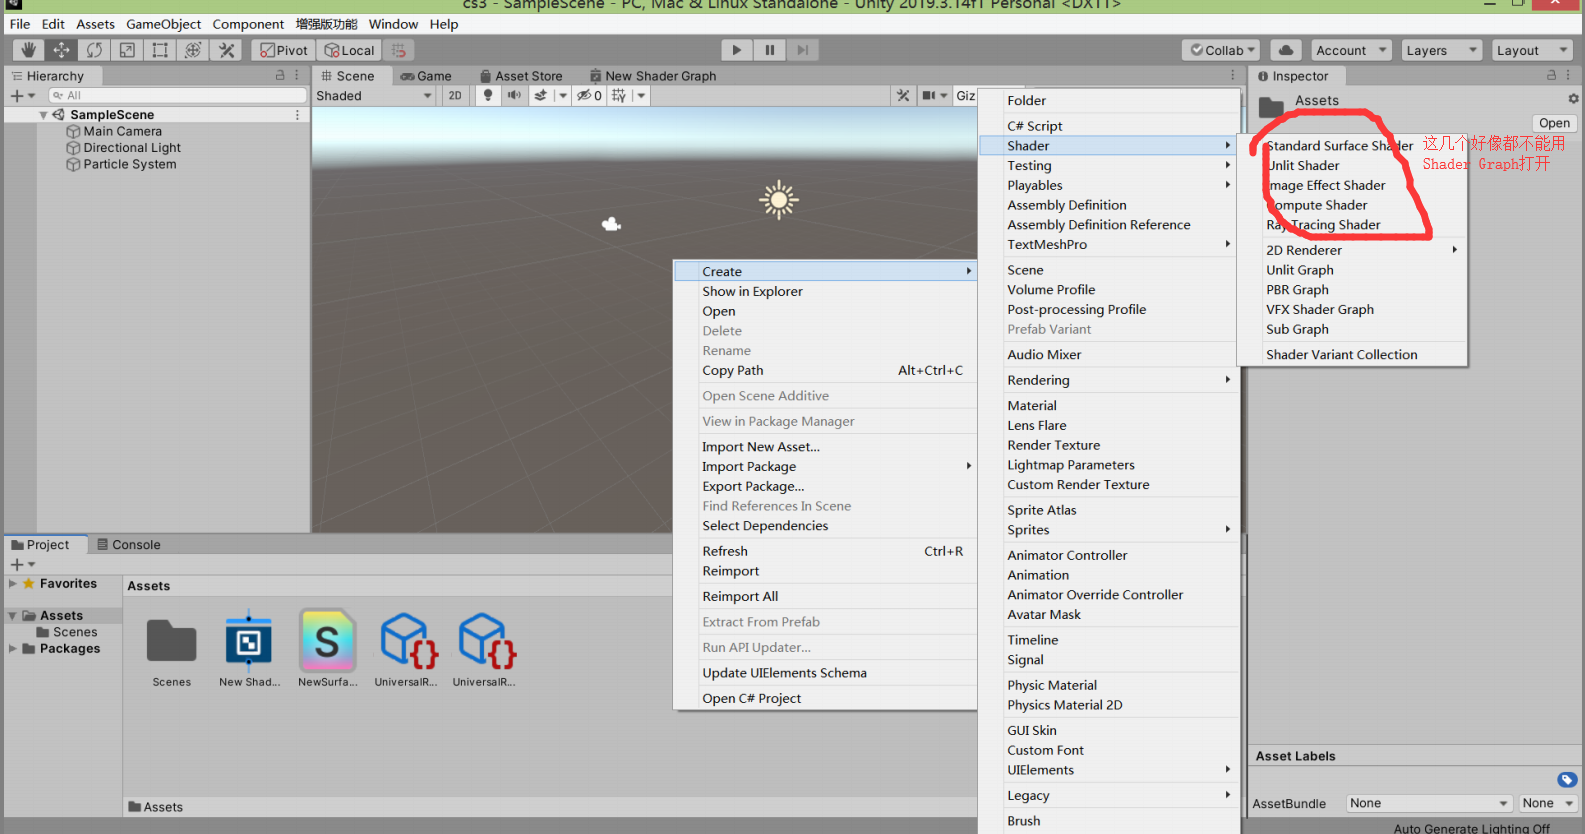The width and height of the screenshot is (1585, 834).
Task: Click Play button
Action: (737, 50)
